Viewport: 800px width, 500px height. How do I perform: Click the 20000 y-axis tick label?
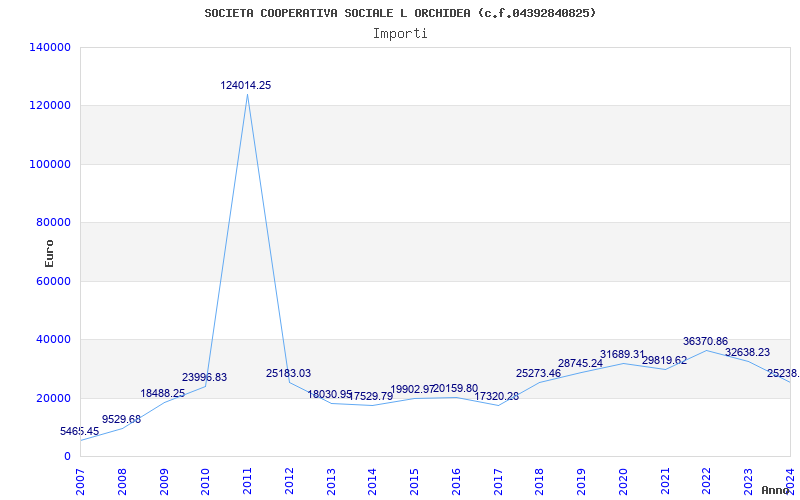[53, 398]
